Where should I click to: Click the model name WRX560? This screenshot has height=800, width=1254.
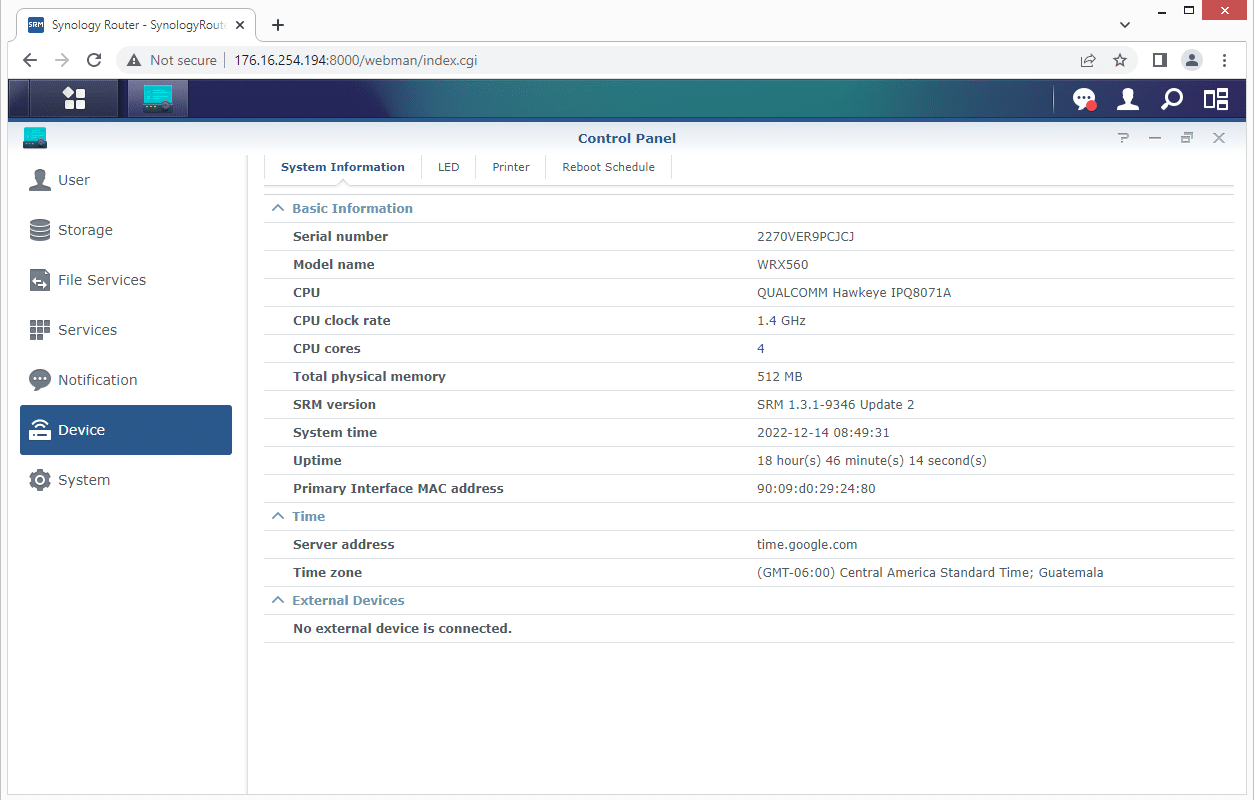coord(783,265)
